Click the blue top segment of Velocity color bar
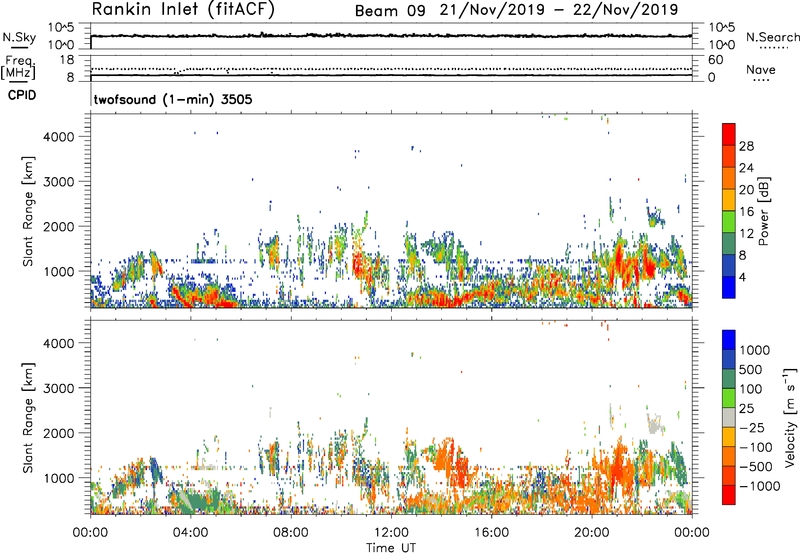 click(729, 340)
